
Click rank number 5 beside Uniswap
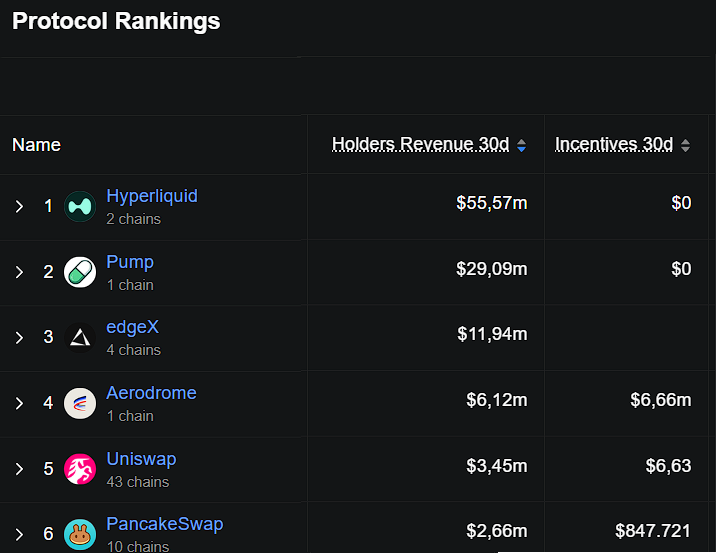coord(48,469)
